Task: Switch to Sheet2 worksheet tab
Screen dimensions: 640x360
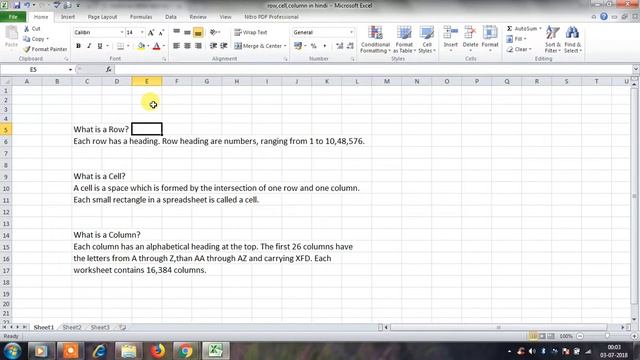Action: click(x=72, y=327)
